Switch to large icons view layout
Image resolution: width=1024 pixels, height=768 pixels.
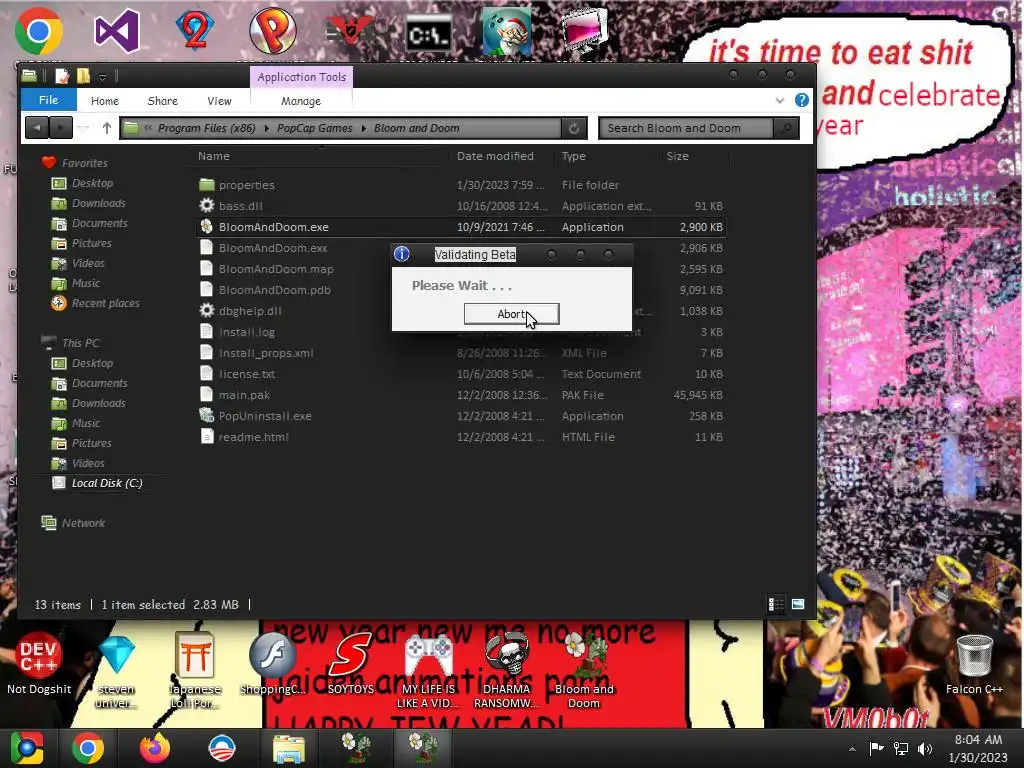click(798, 604)
